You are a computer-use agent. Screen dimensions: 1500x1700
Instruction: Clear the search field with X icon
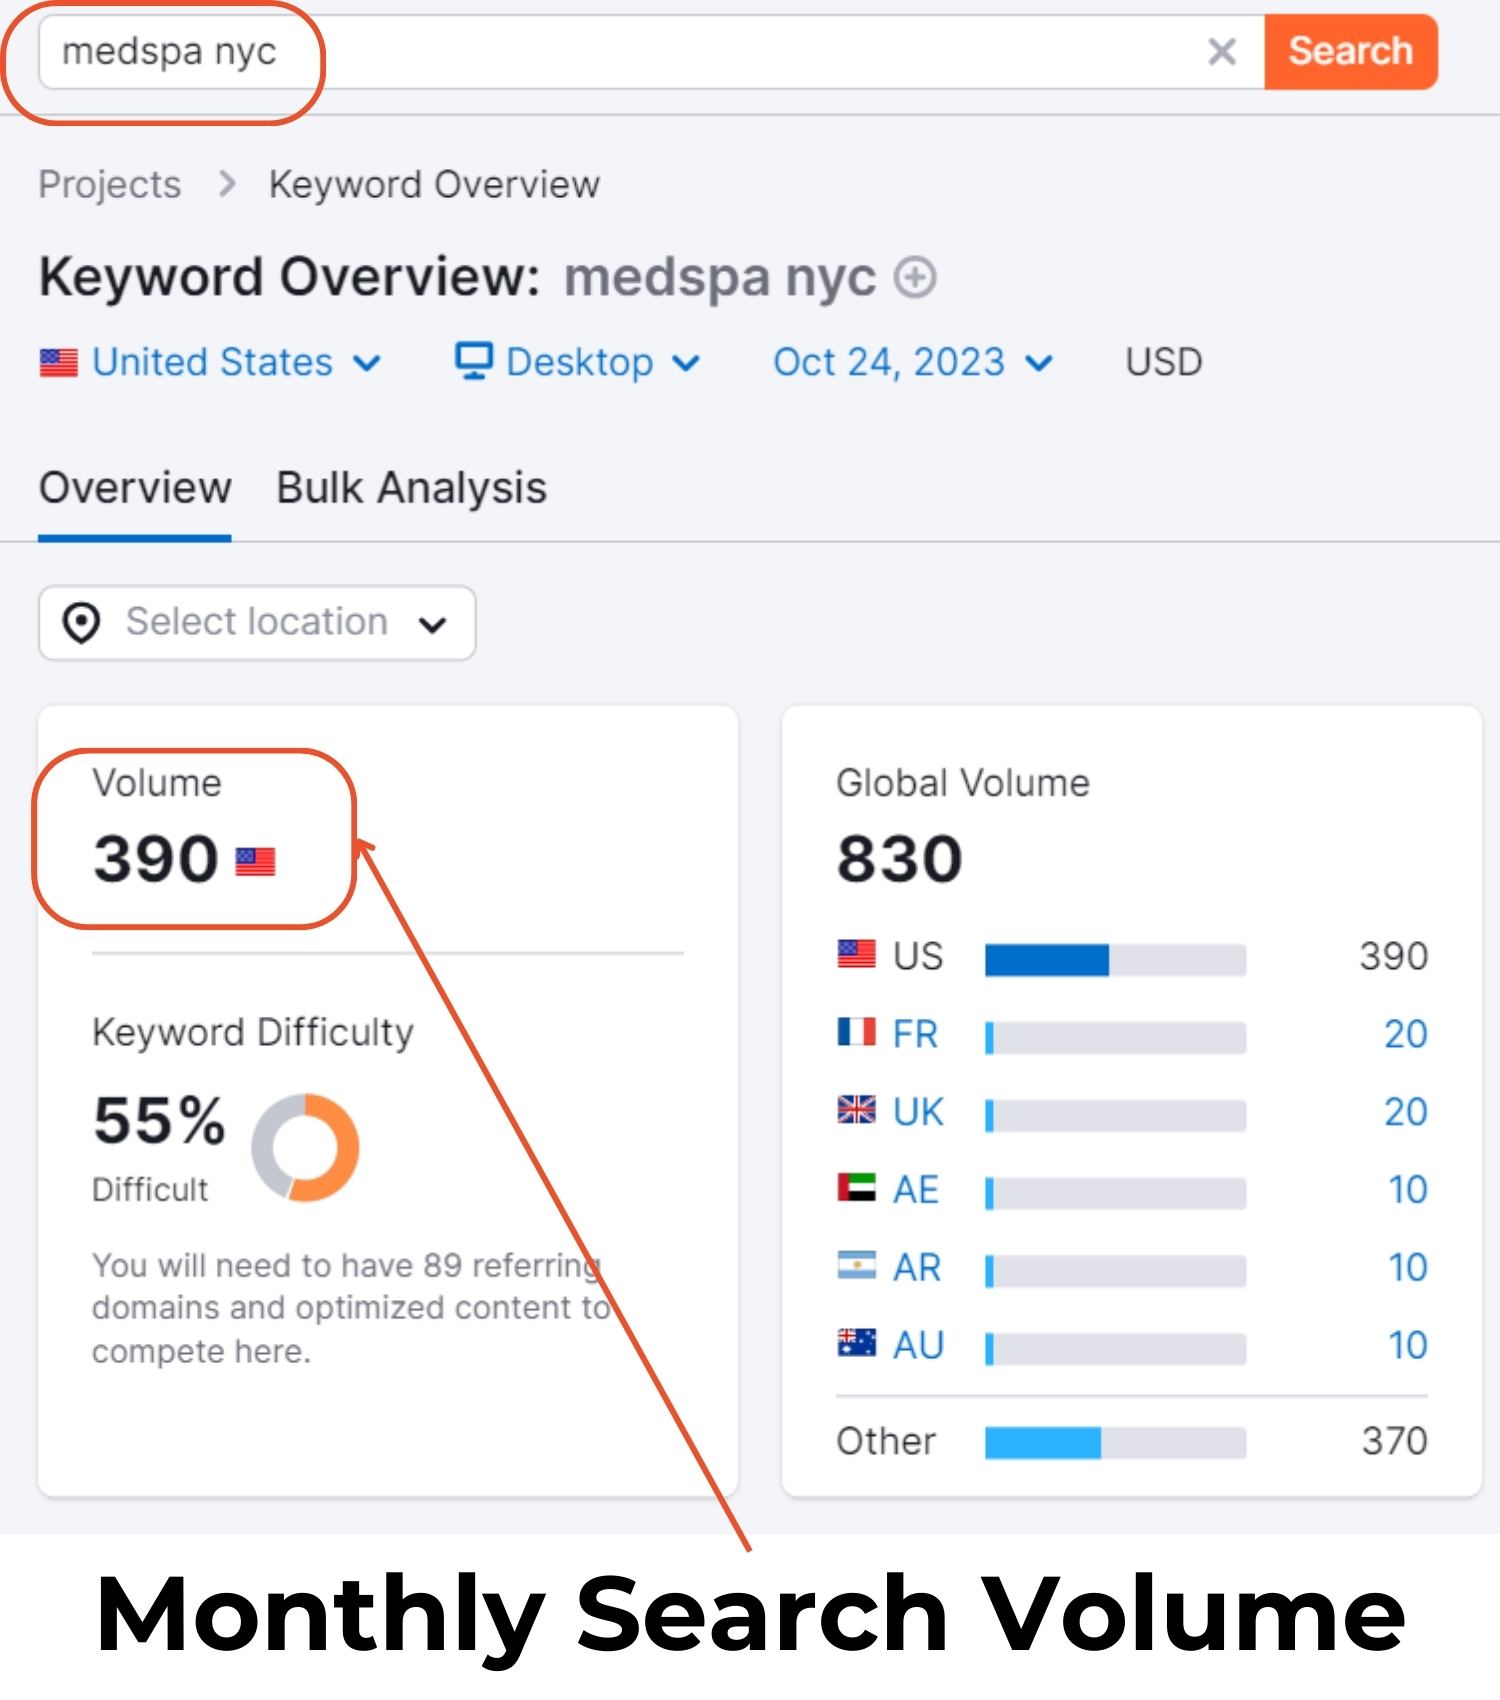click(1221, 52)
